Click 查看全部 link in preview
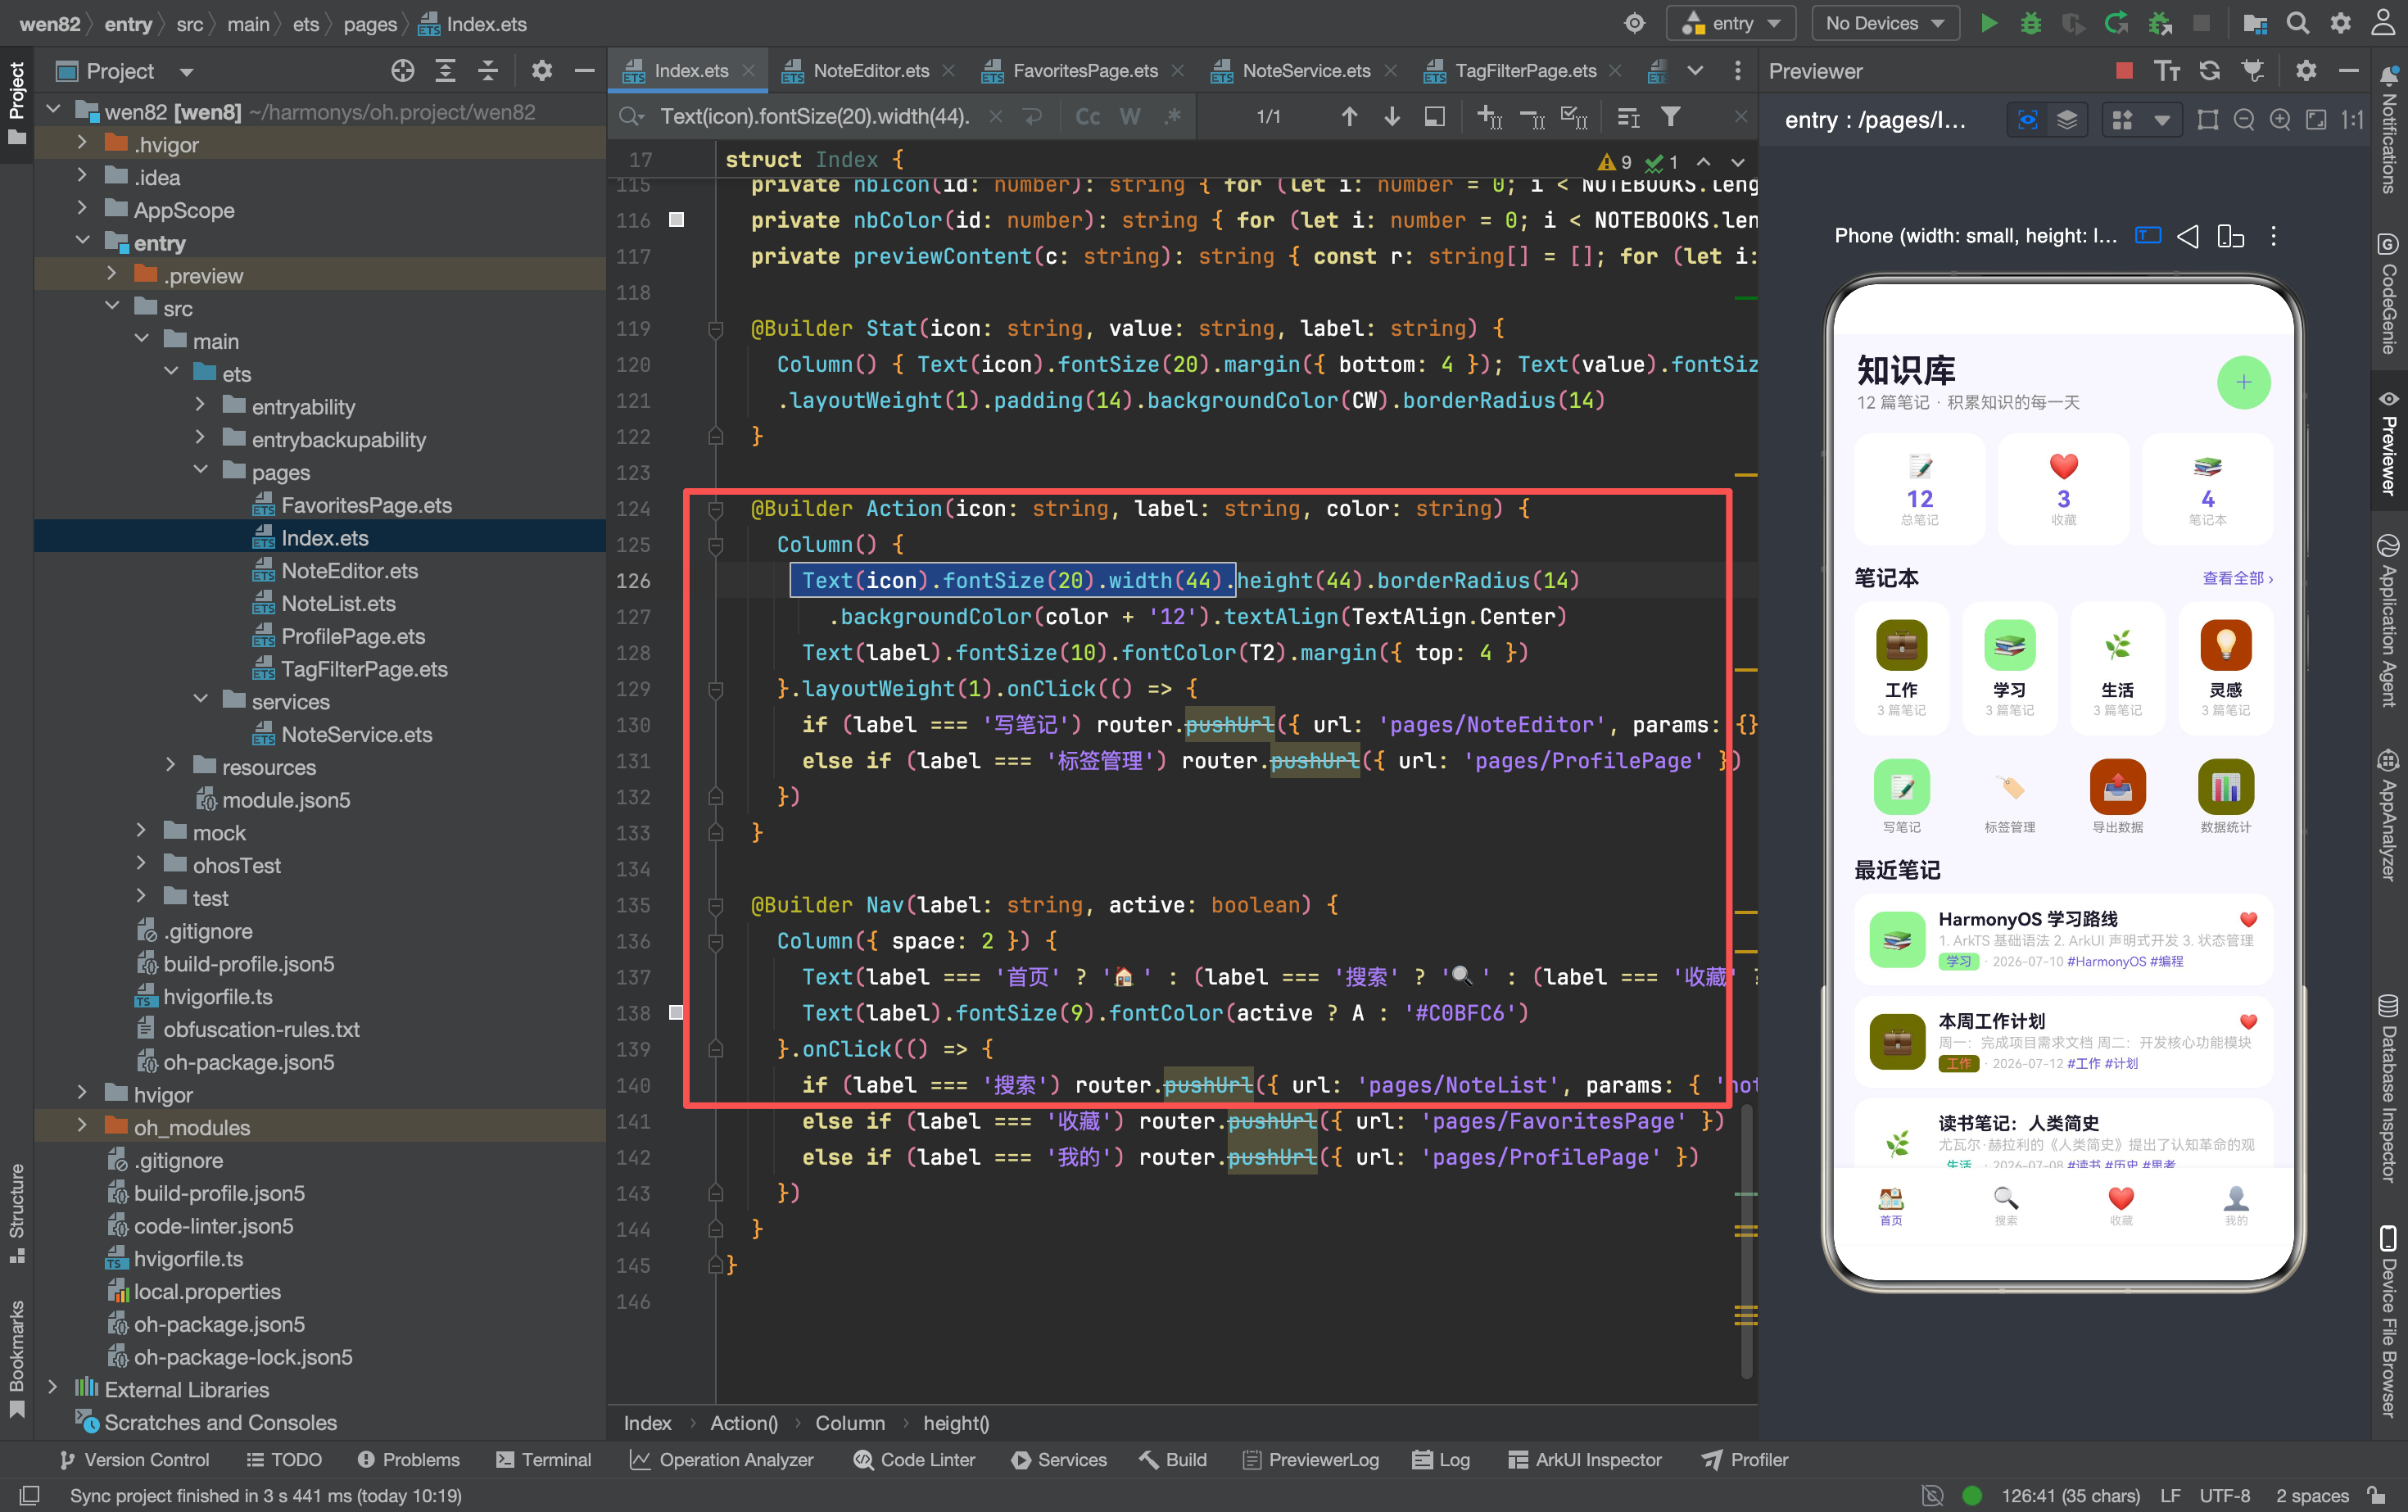Screen dimensions: 2408x1512 click(2237, 578)
